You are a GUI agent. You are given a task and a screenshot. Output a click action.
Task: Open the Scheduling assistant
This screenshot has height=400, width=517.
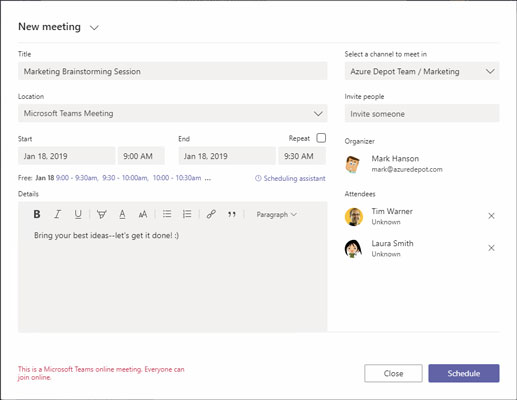(x=290, y=178)
